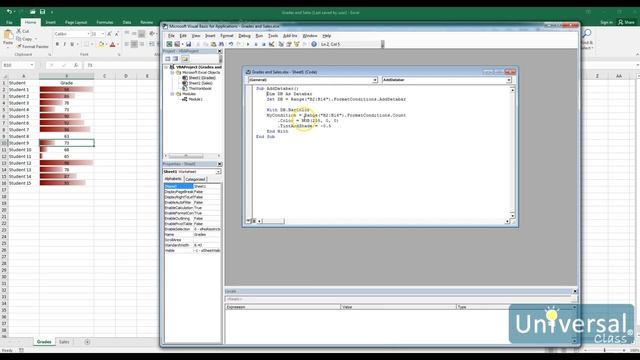
Task: Open the Excel Page Layout ribbon tab
Action: coord(76,22)
